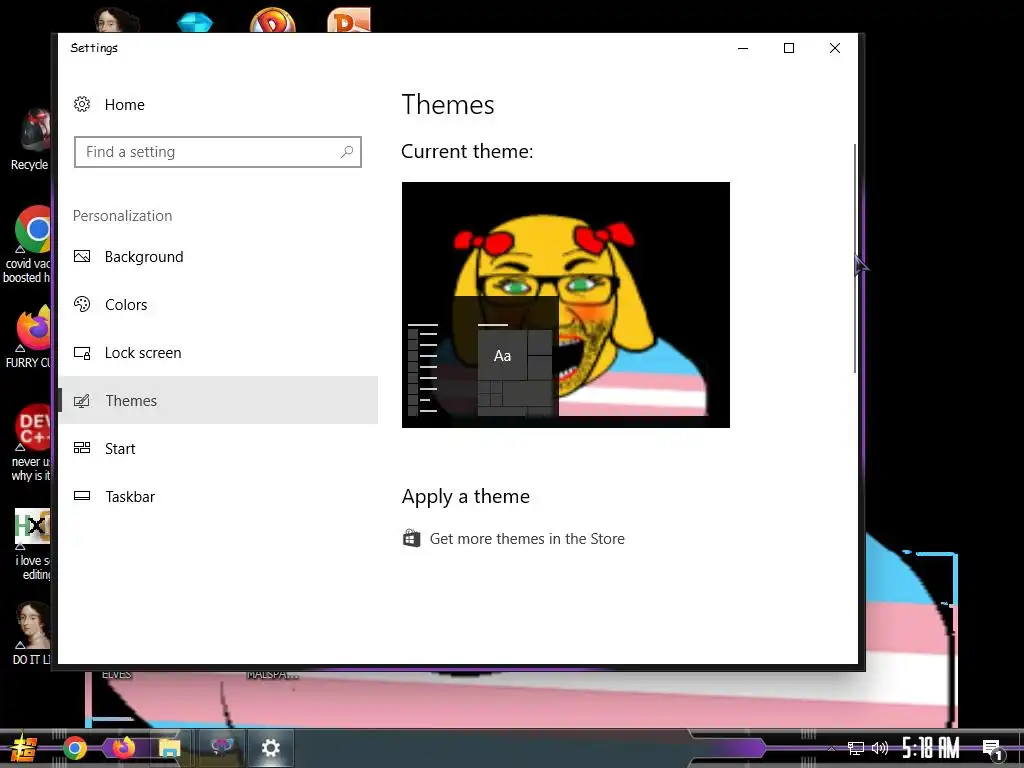The width and height of the screenshot is (1024, 768).
Task: Click the taskbar app left of Settings gear
Action: 222,747
